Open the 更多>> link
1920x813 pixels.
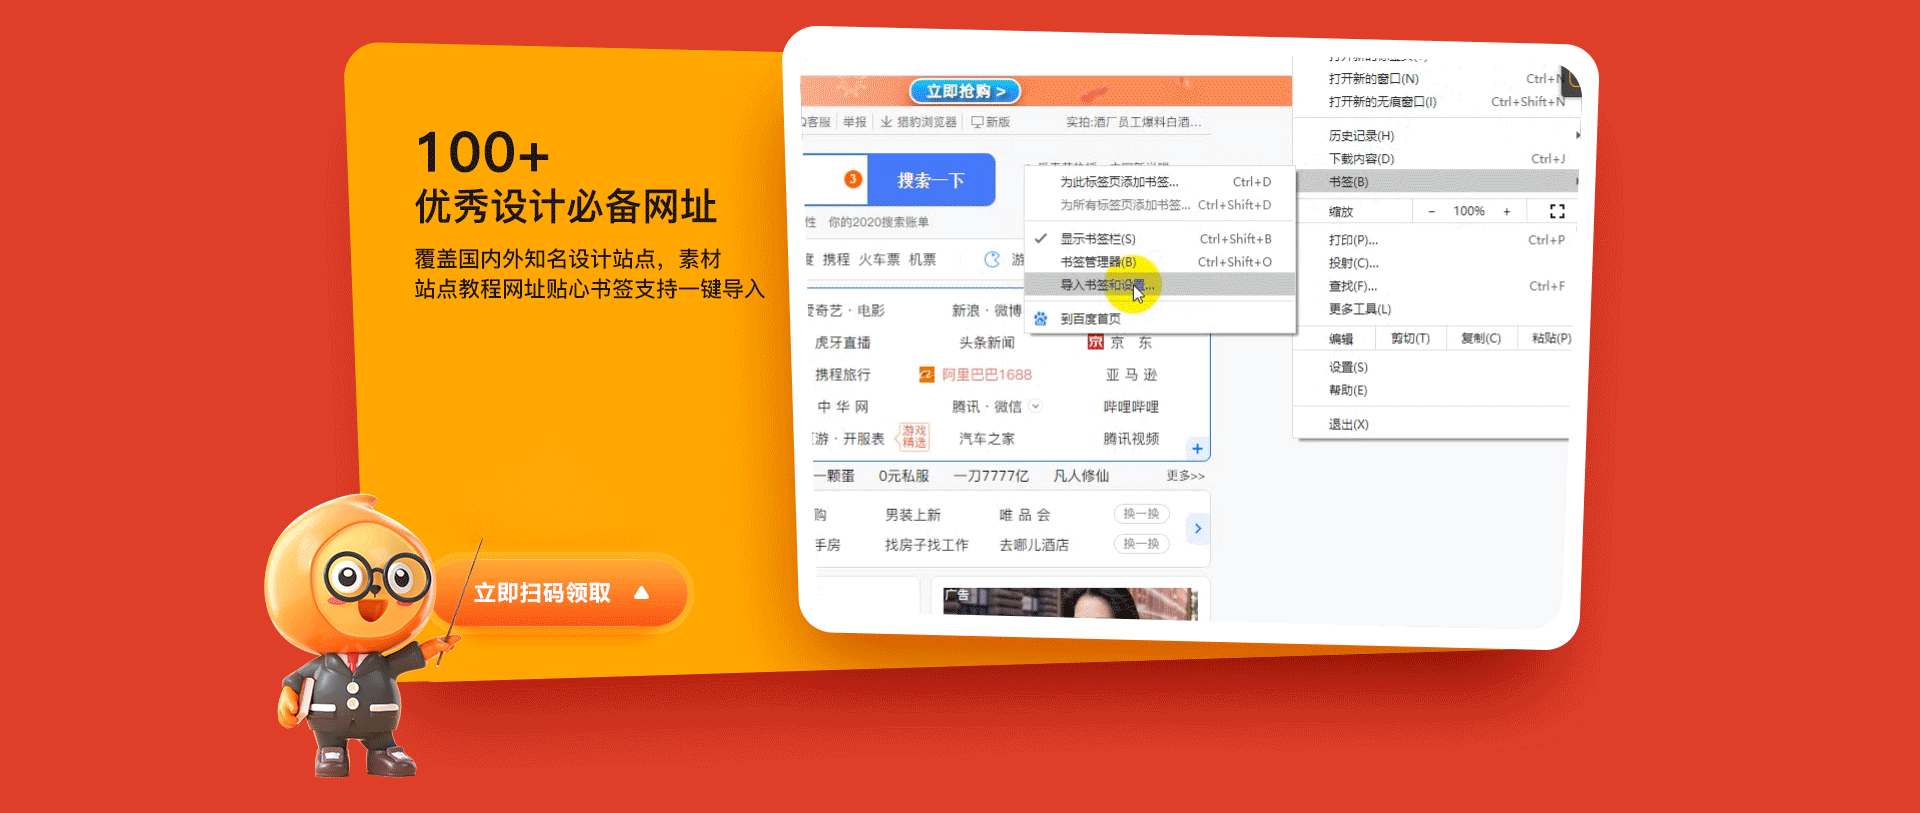click(1185, 476)
